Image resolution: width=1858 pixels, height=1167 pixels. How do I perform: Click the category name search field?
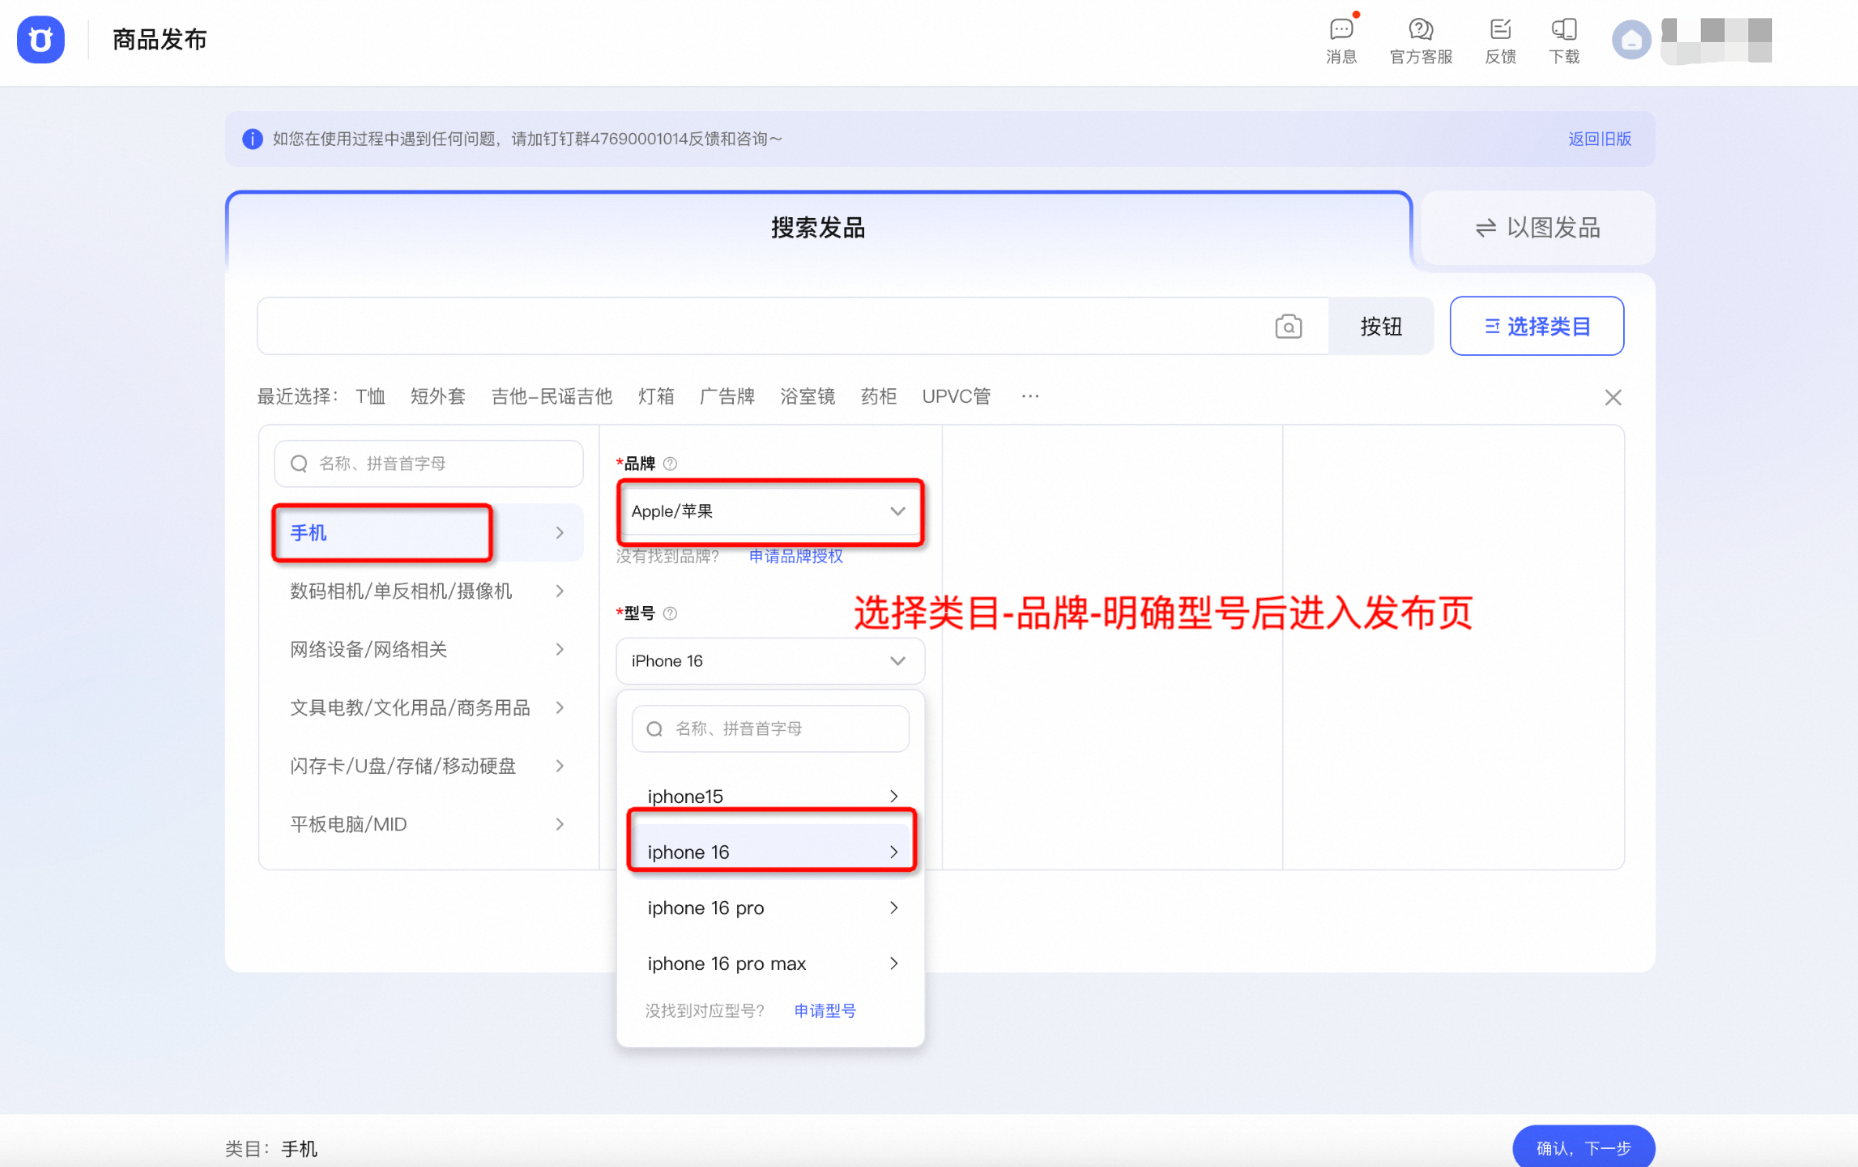click(428, 464)
